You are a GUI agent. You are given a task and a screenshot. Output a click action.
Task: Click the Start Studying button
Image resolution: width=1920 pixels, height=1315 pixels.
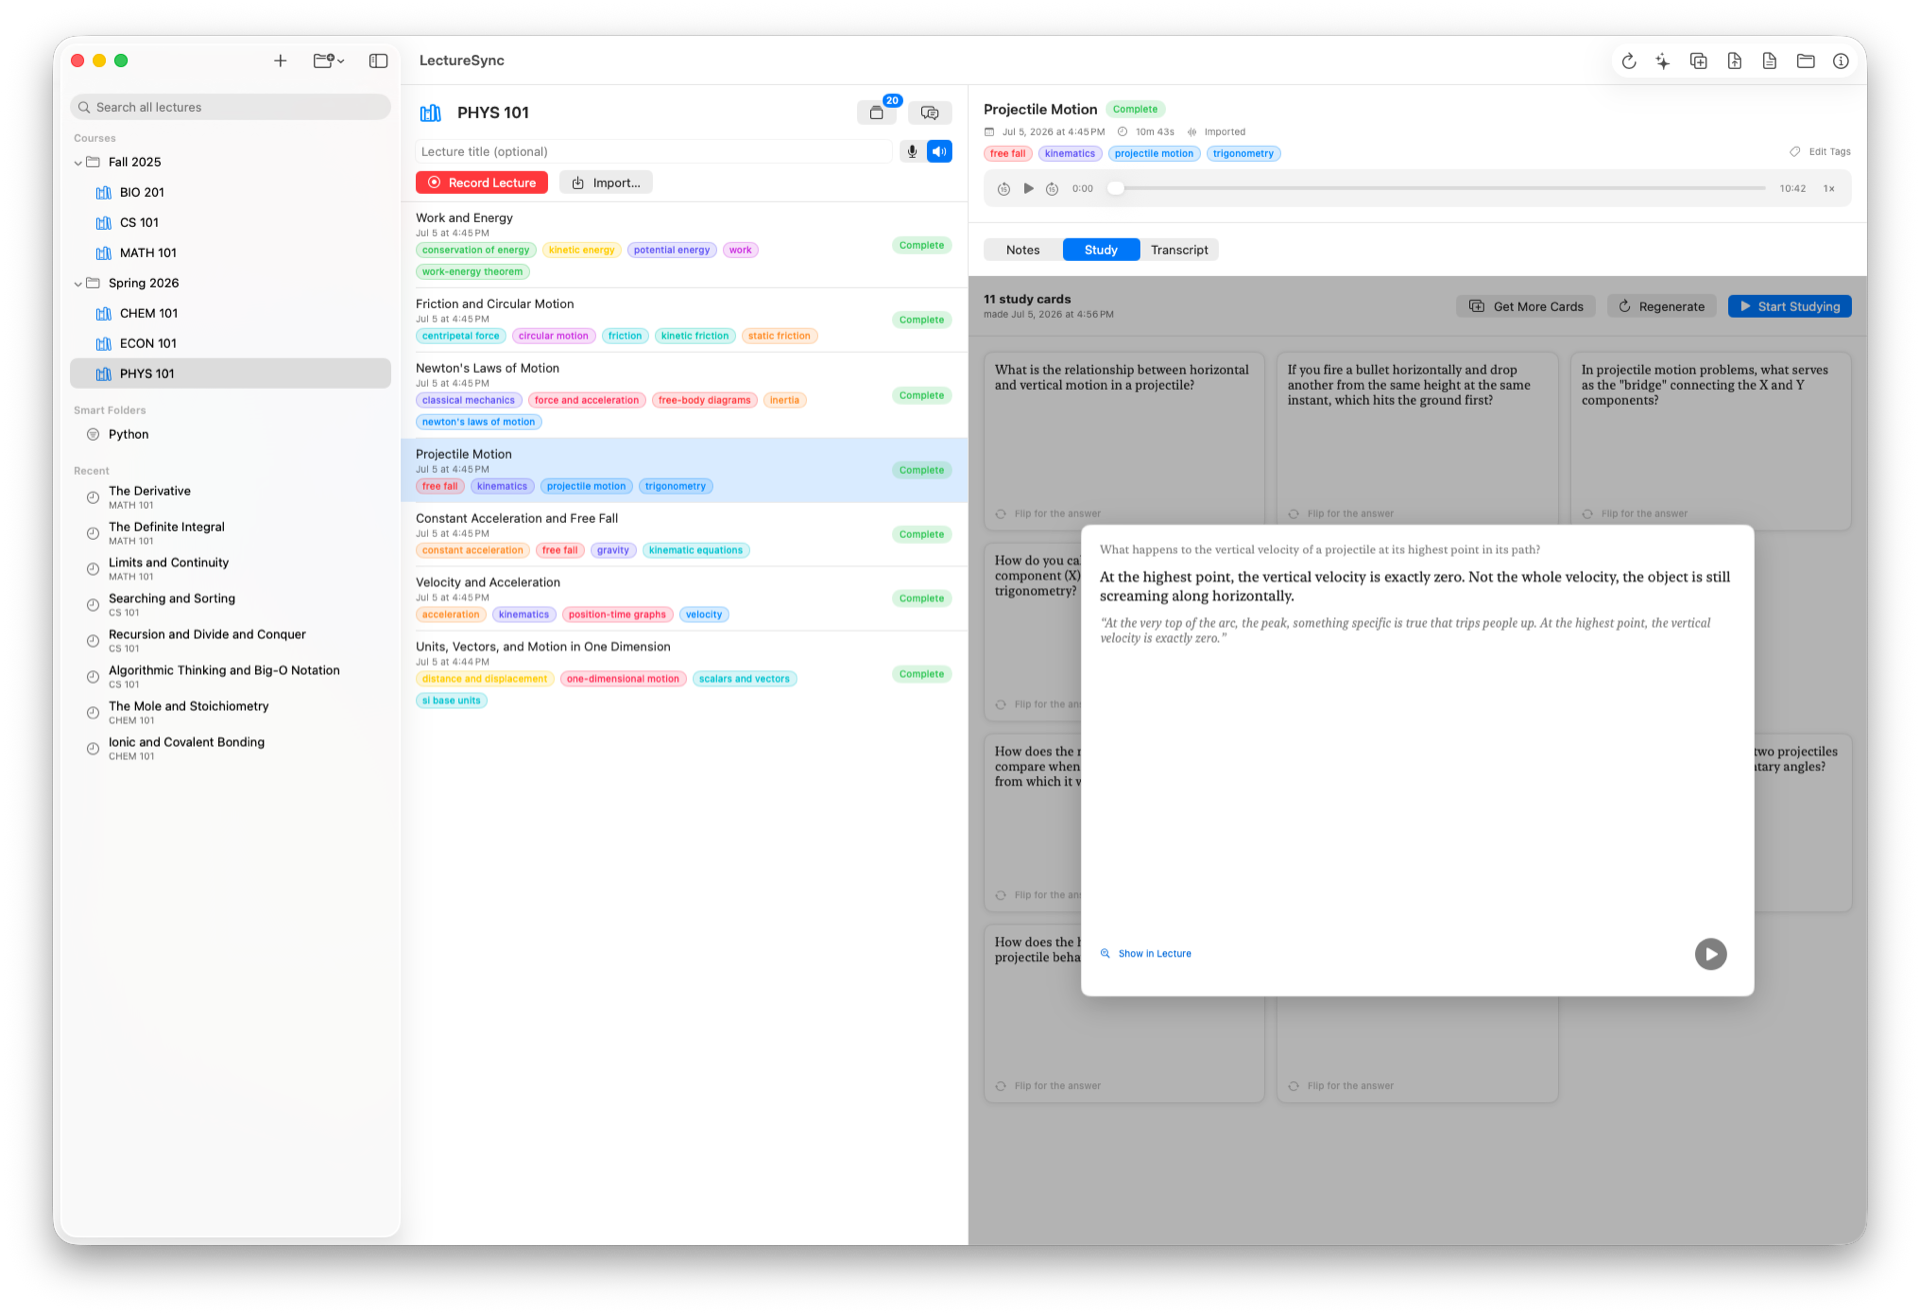[1790, 307]
